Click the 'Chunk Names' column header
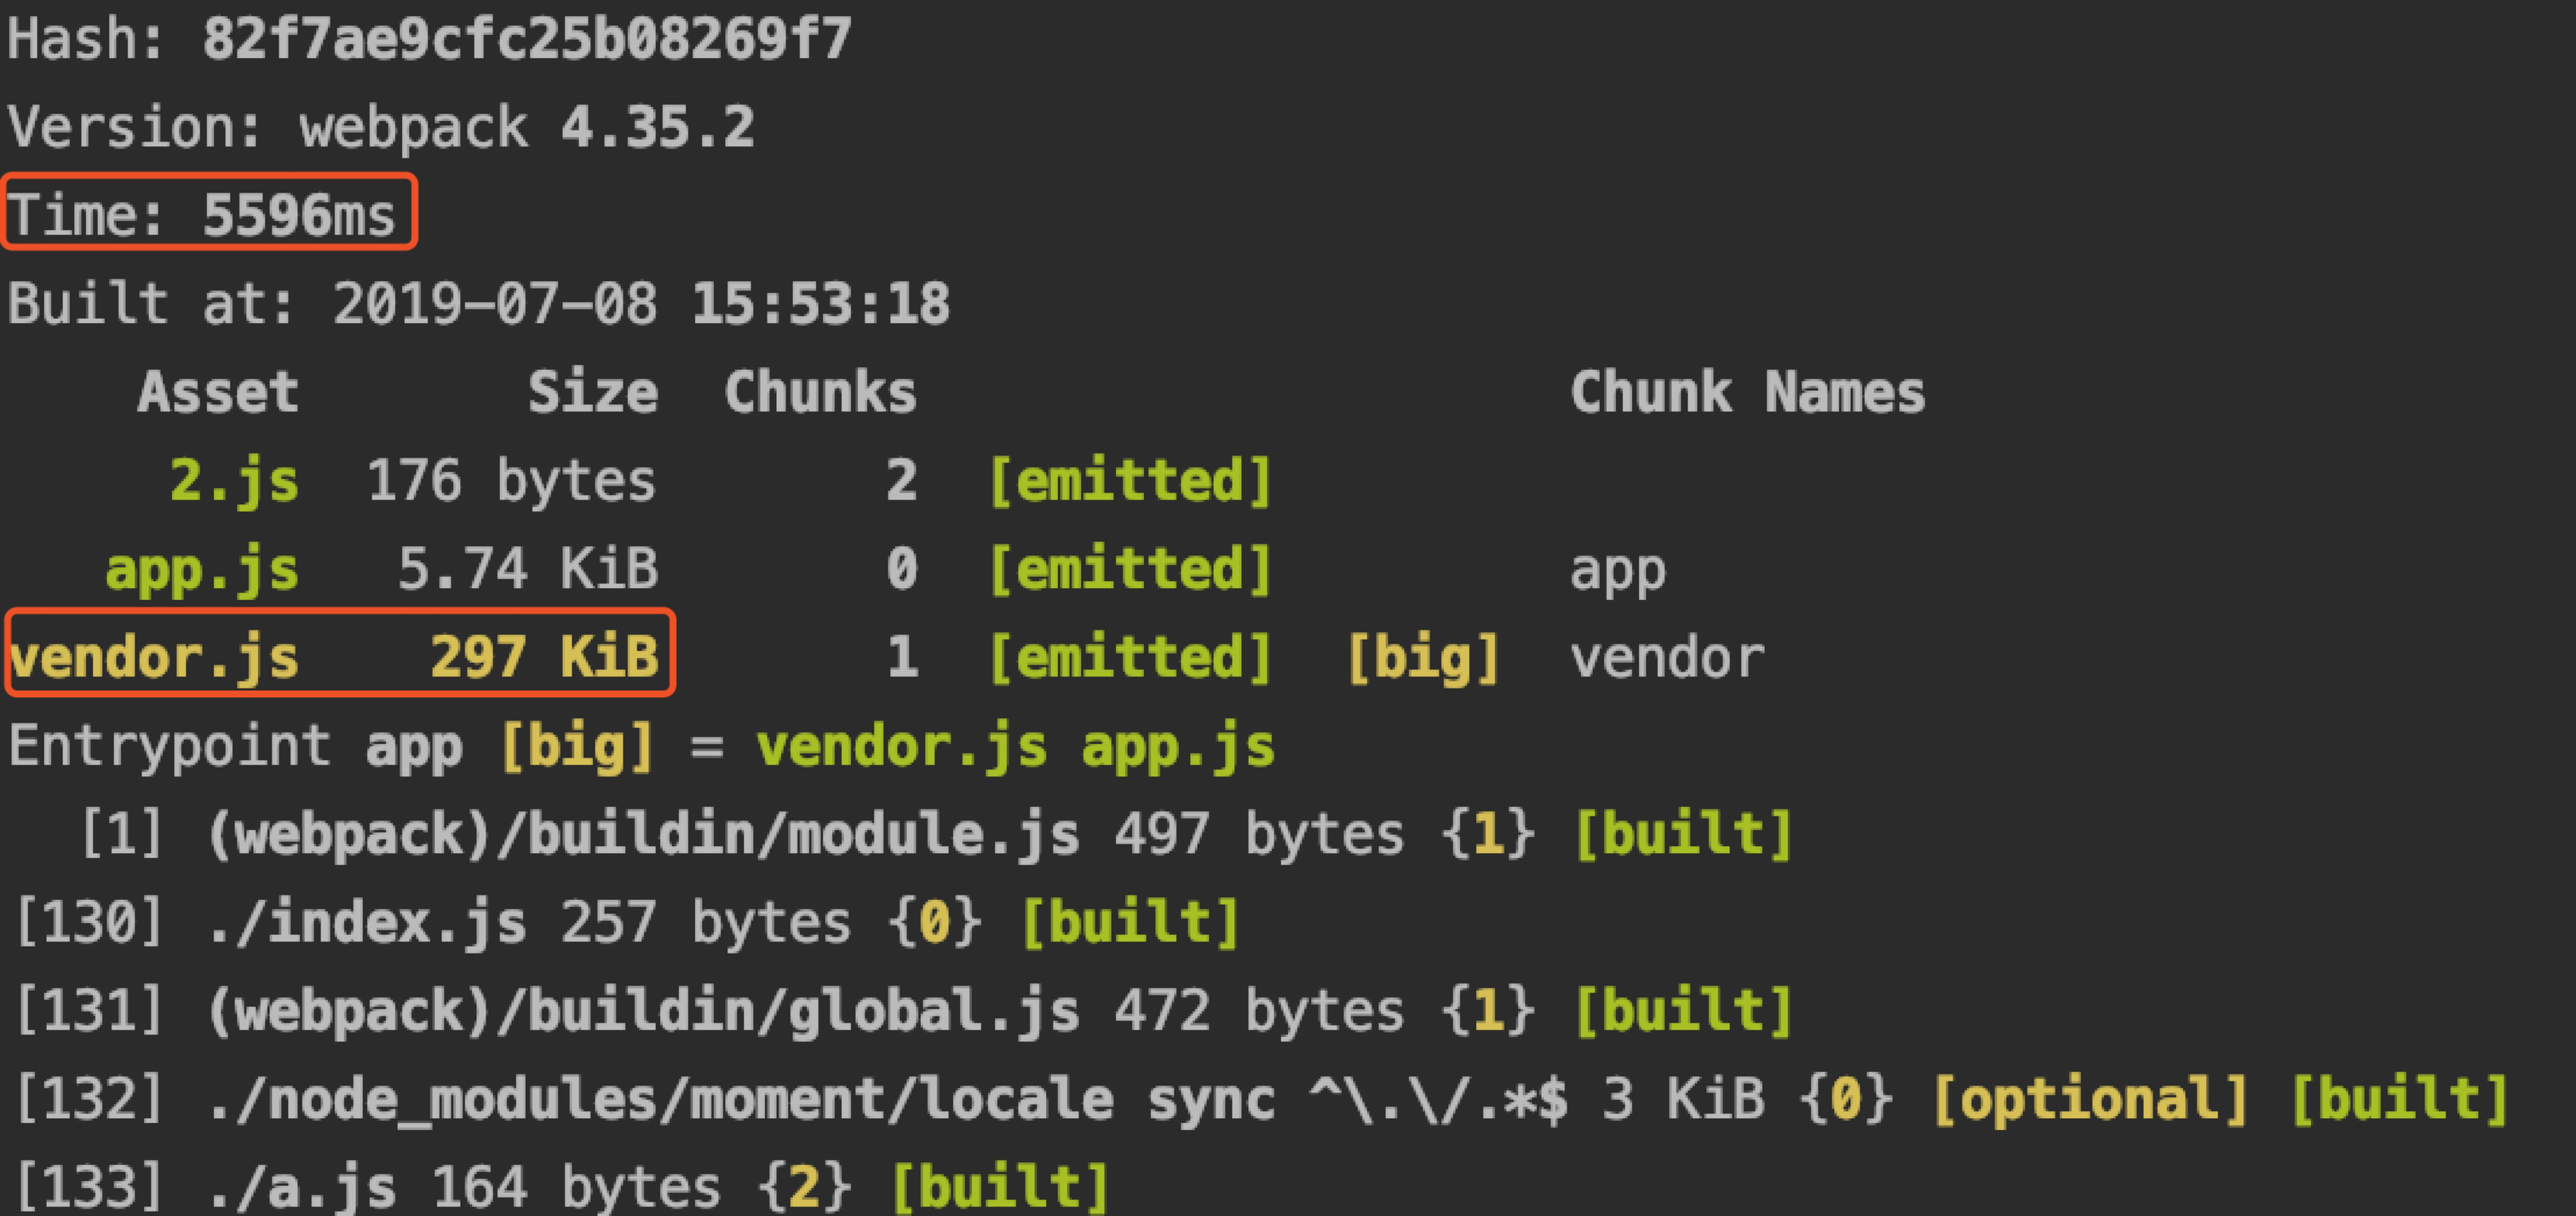This screenshot has height=1216, width=2576. pos(1748,391)
